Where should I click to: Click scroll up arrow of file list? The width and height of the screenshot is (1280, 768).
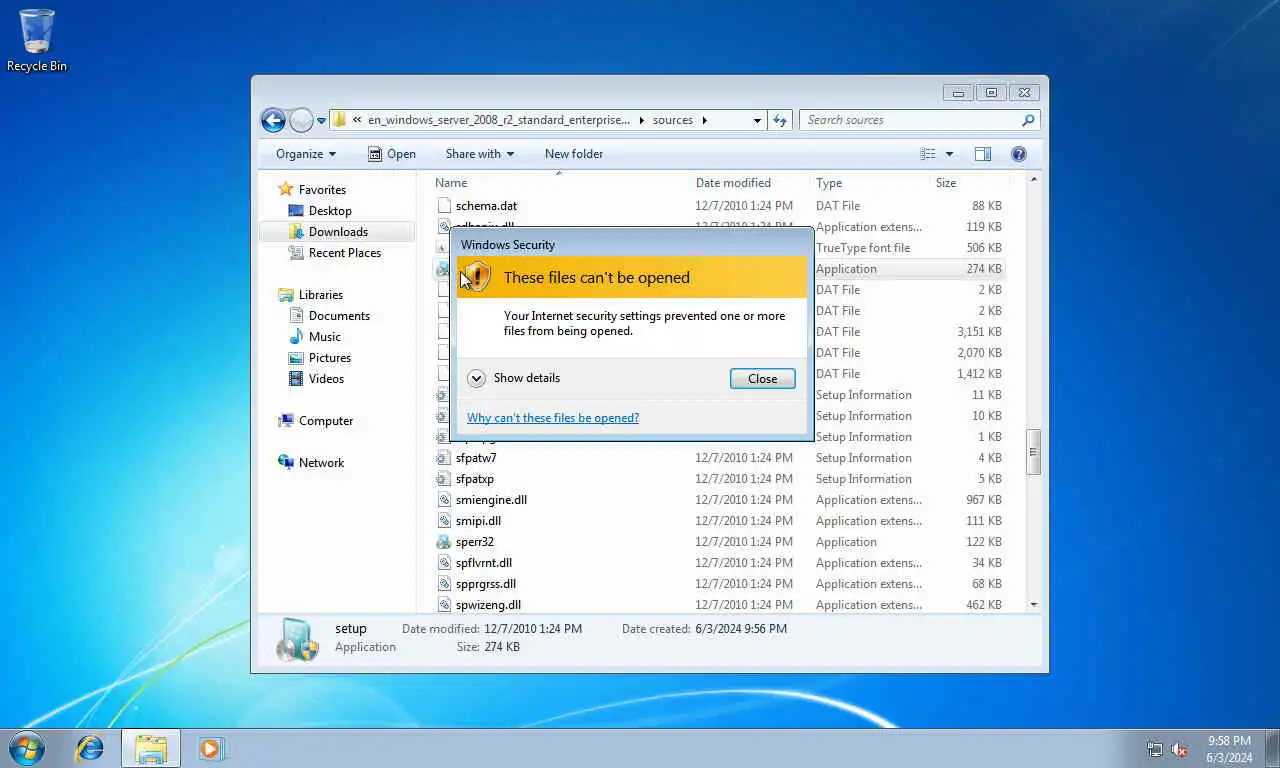1033,180
